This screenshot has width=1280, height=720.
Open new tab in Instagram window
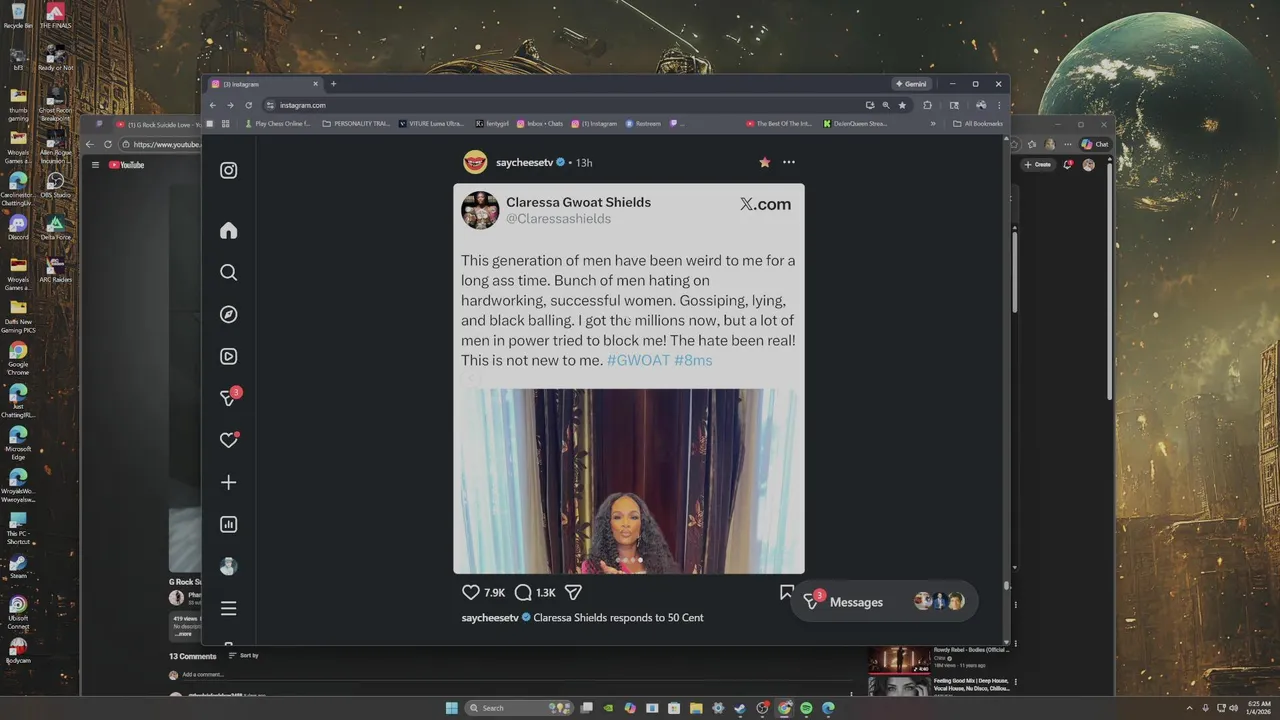(x=333, y=84)
